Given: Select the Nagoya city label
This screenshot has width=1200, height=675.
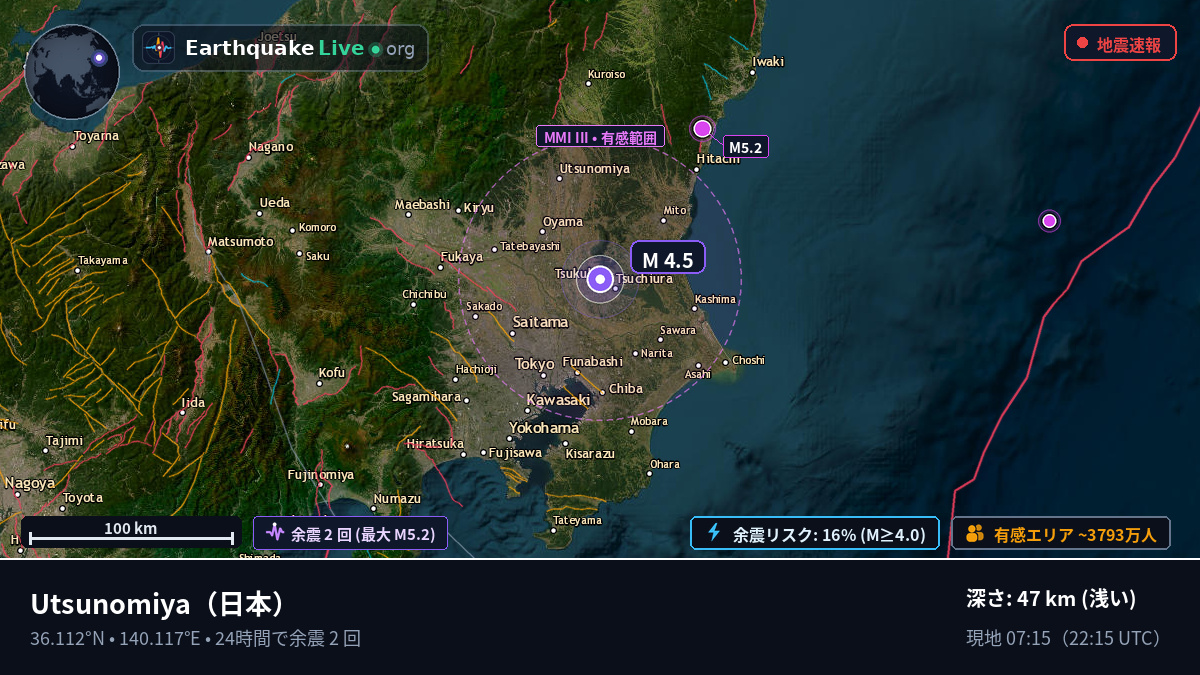Looking at the screenshot, I should point(30,483).
